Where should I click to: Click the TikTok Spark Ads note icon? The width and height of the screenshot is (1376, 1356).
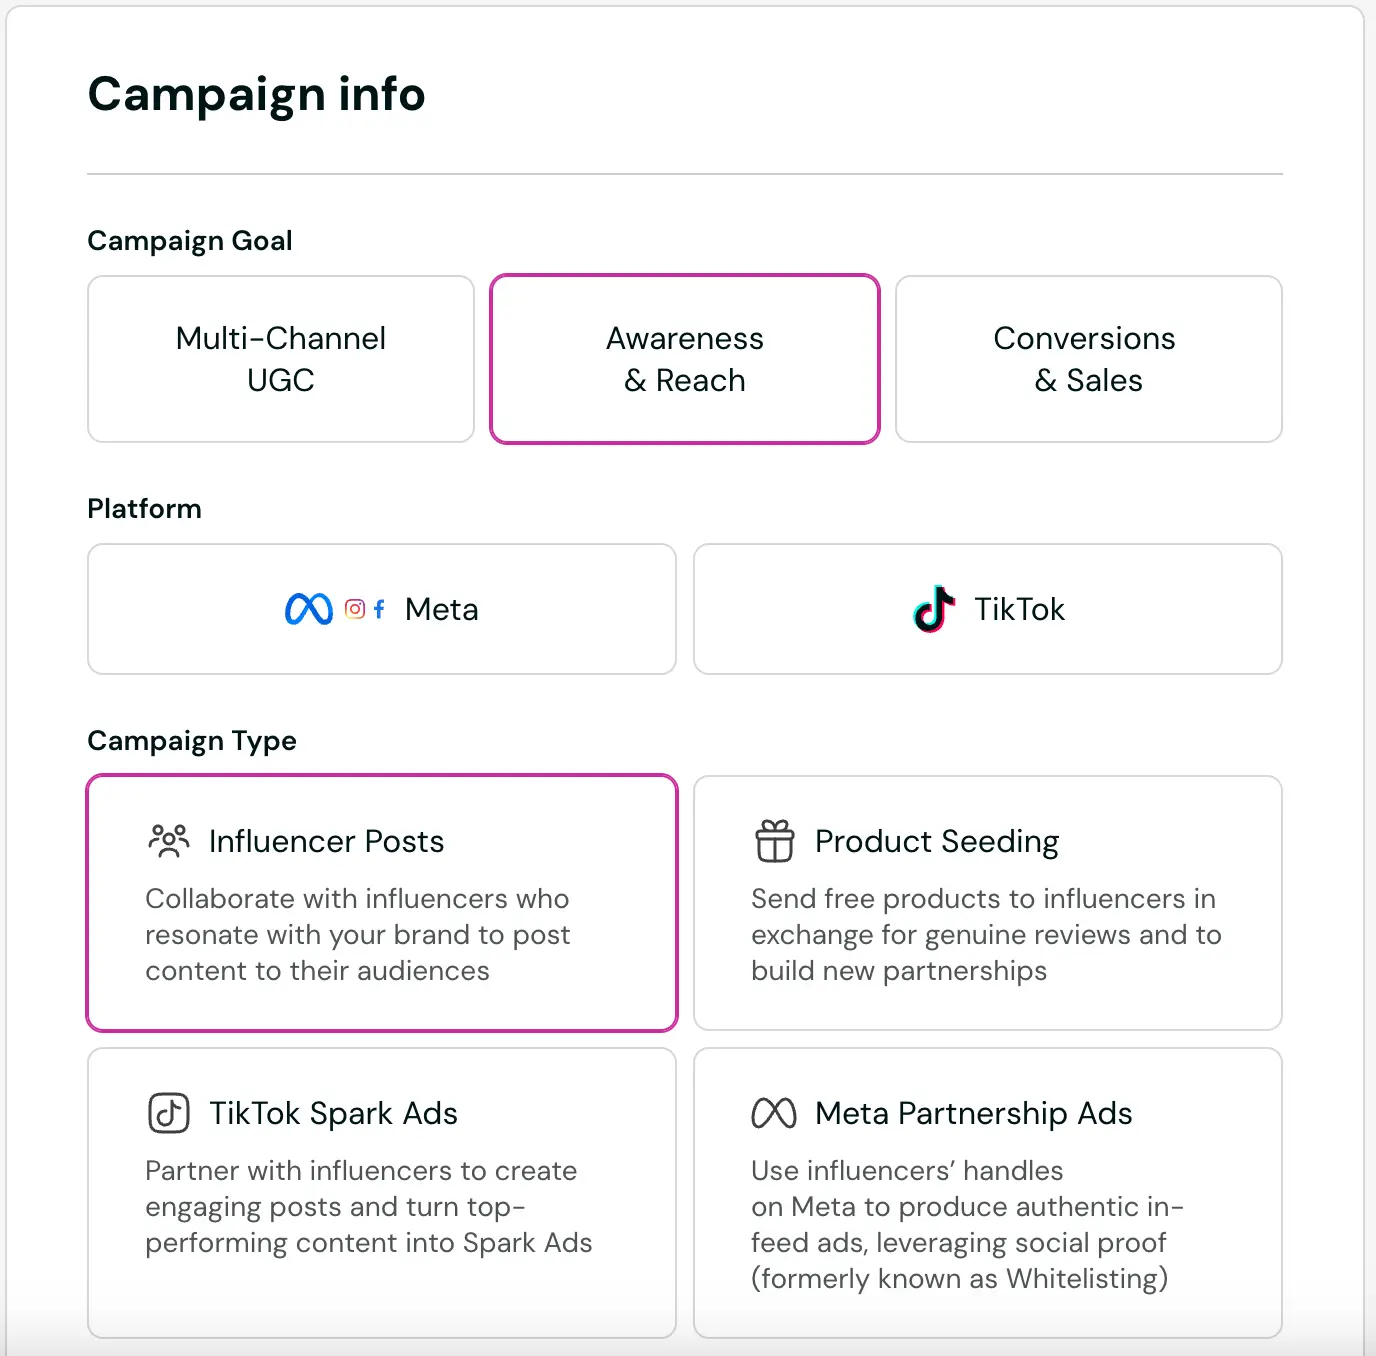coord(168,1113)
